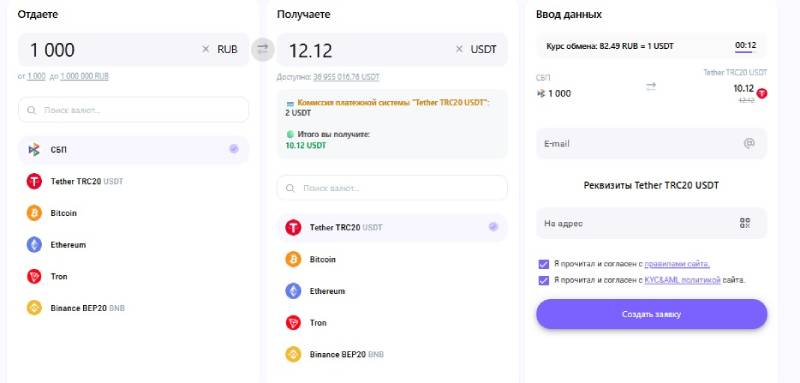800x383 pixels.
Task: Open QR scanner in address field
Action: pyautogui.click(x=745, y=223)
